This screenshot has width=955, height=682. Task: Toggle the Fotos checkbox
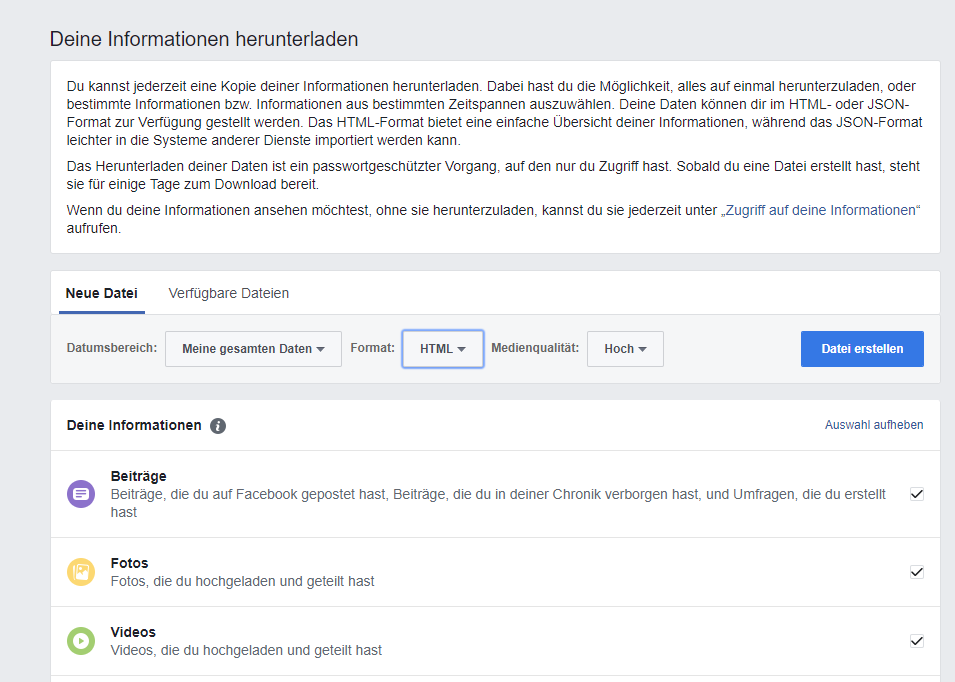(x=917, y=572)
